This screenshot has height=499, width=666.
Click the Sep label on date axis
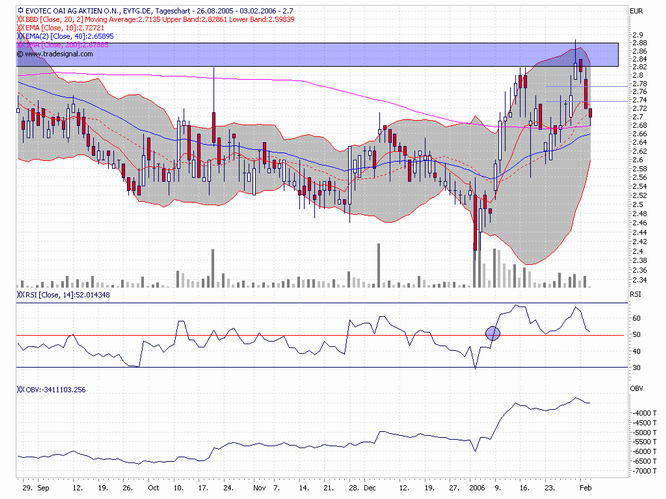point(43,488)
